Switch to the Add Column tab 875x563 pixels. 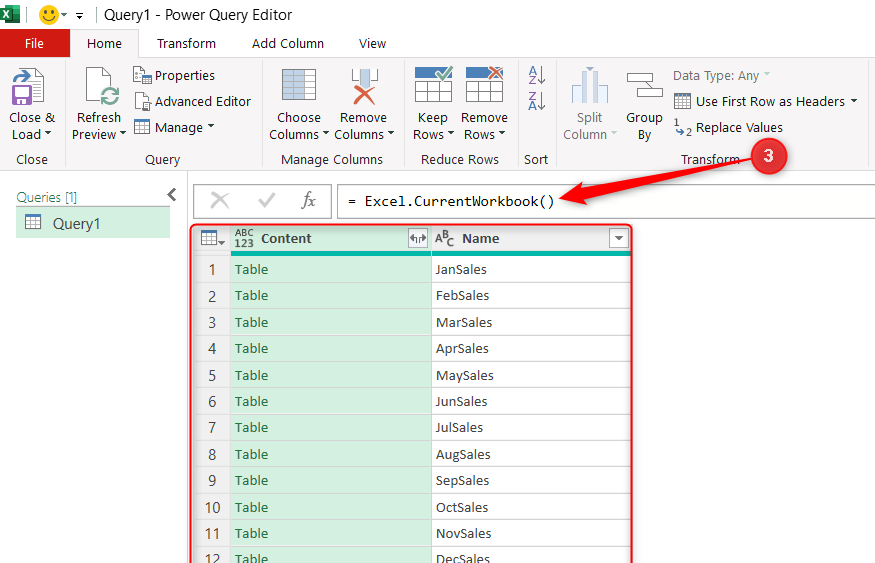(288, 44)
